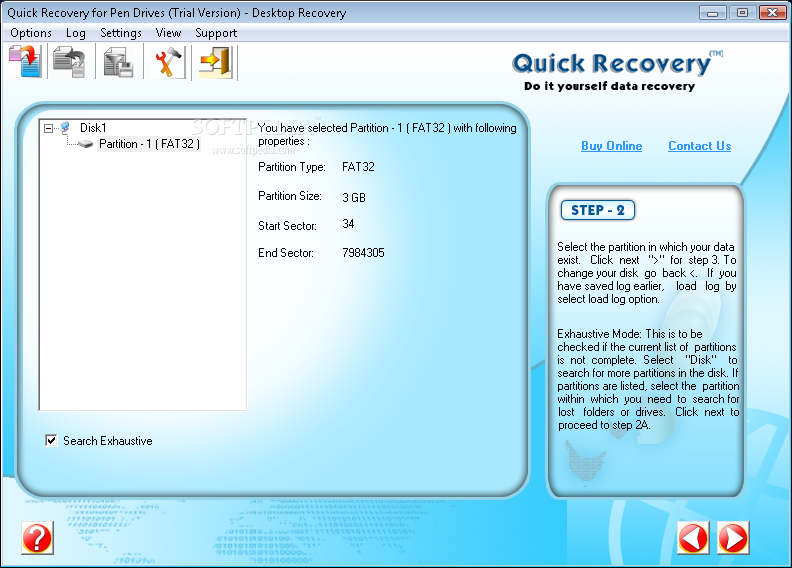Click the Partition Type value FAT32
The width and height of the screenshot is (792, 568).
[x=358, y=167]
